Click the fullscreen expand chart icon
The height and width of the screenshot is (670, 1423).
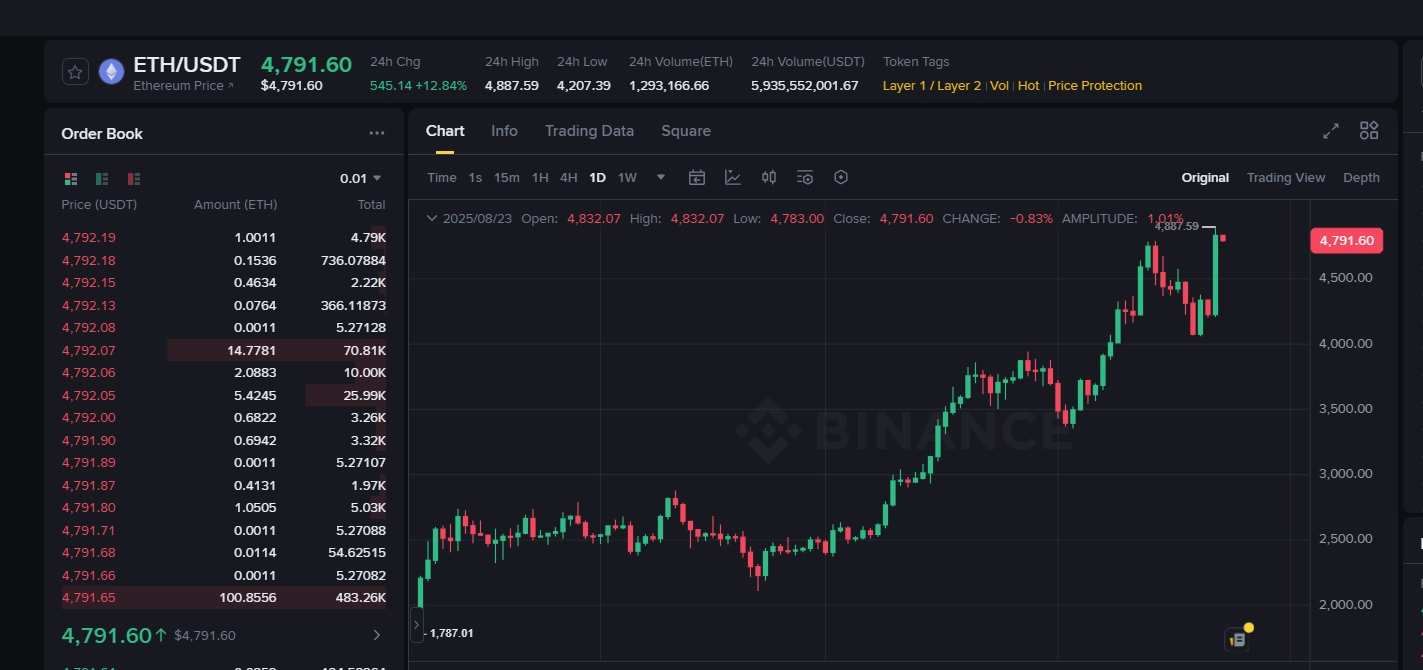pos(1330,130)
